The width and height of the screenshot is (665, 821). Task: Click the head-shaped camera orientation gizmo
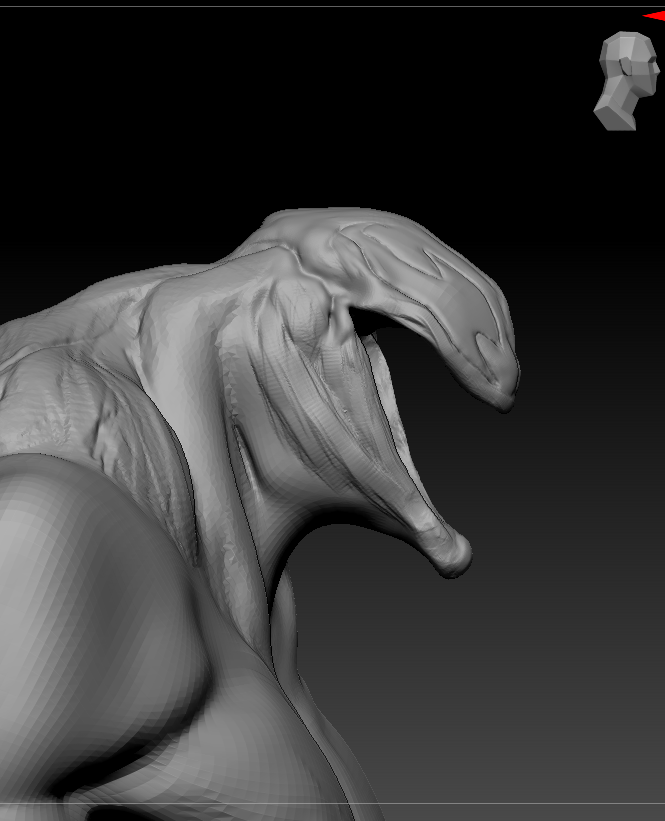point(626,81)
